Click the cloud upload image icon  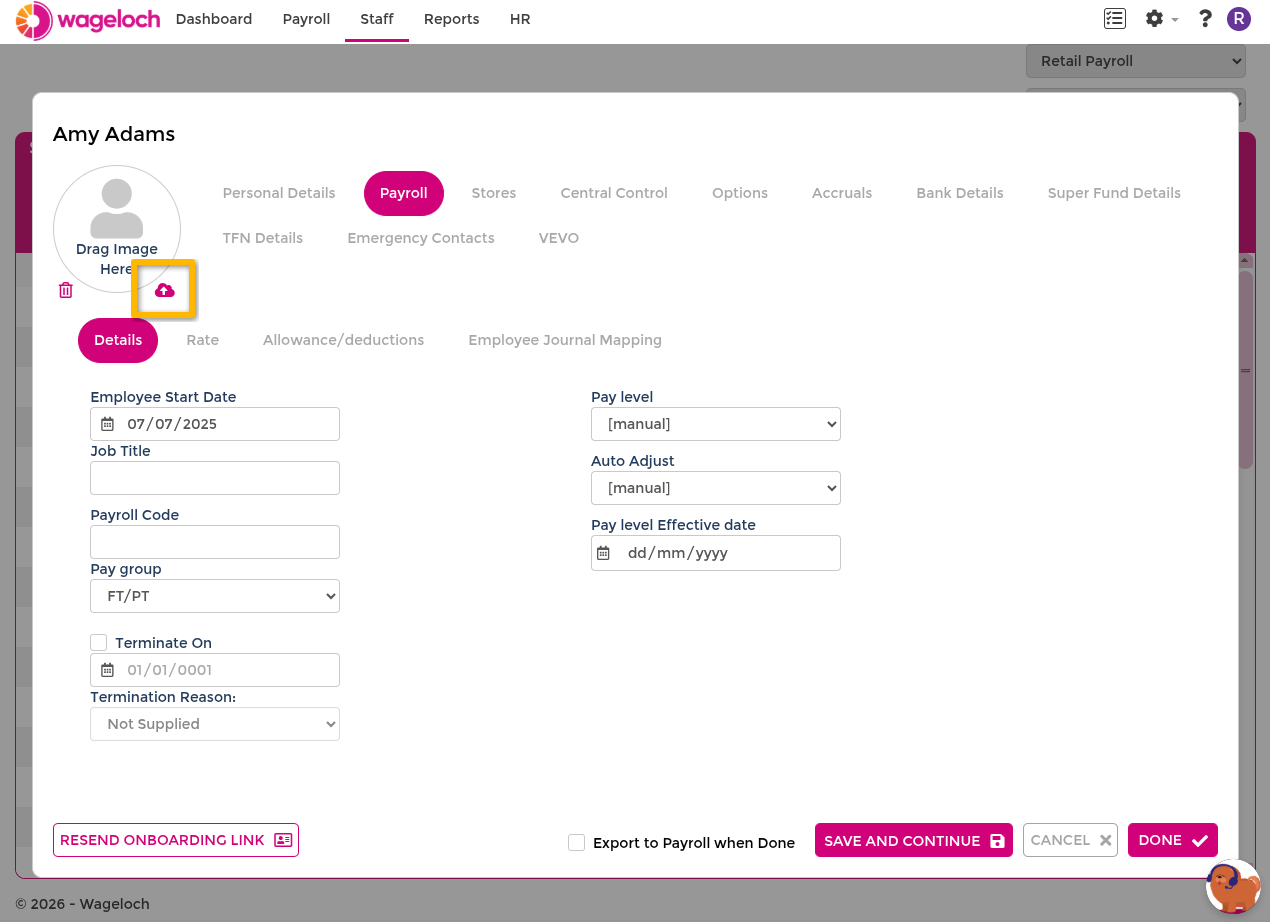165,290
